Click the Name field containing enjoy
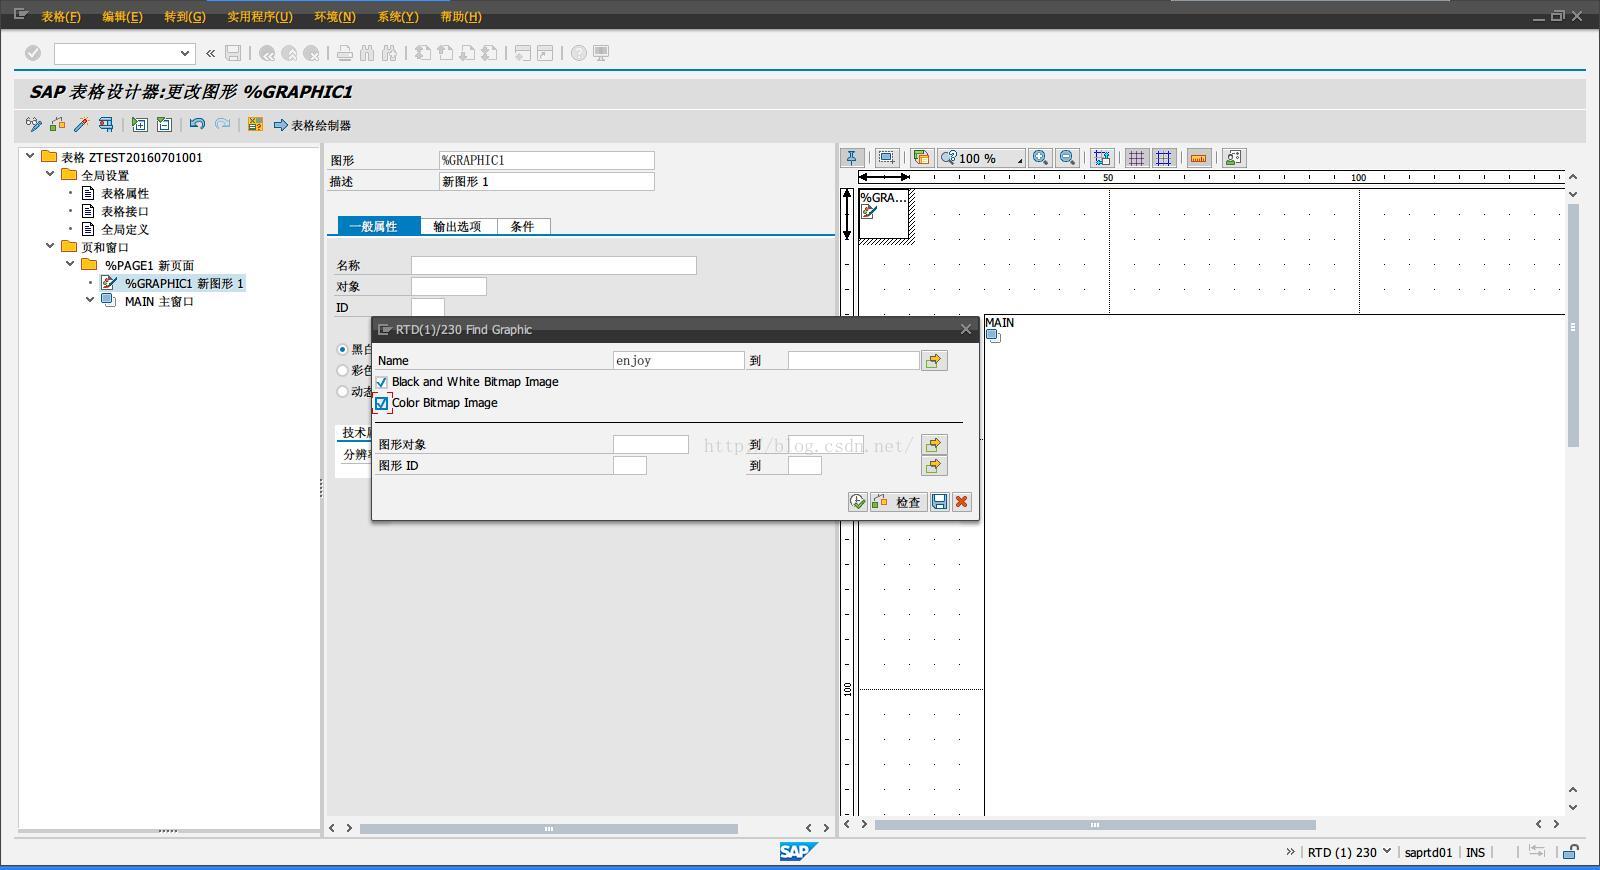The height and width of the screenshot is (870, 1600). 679,360
